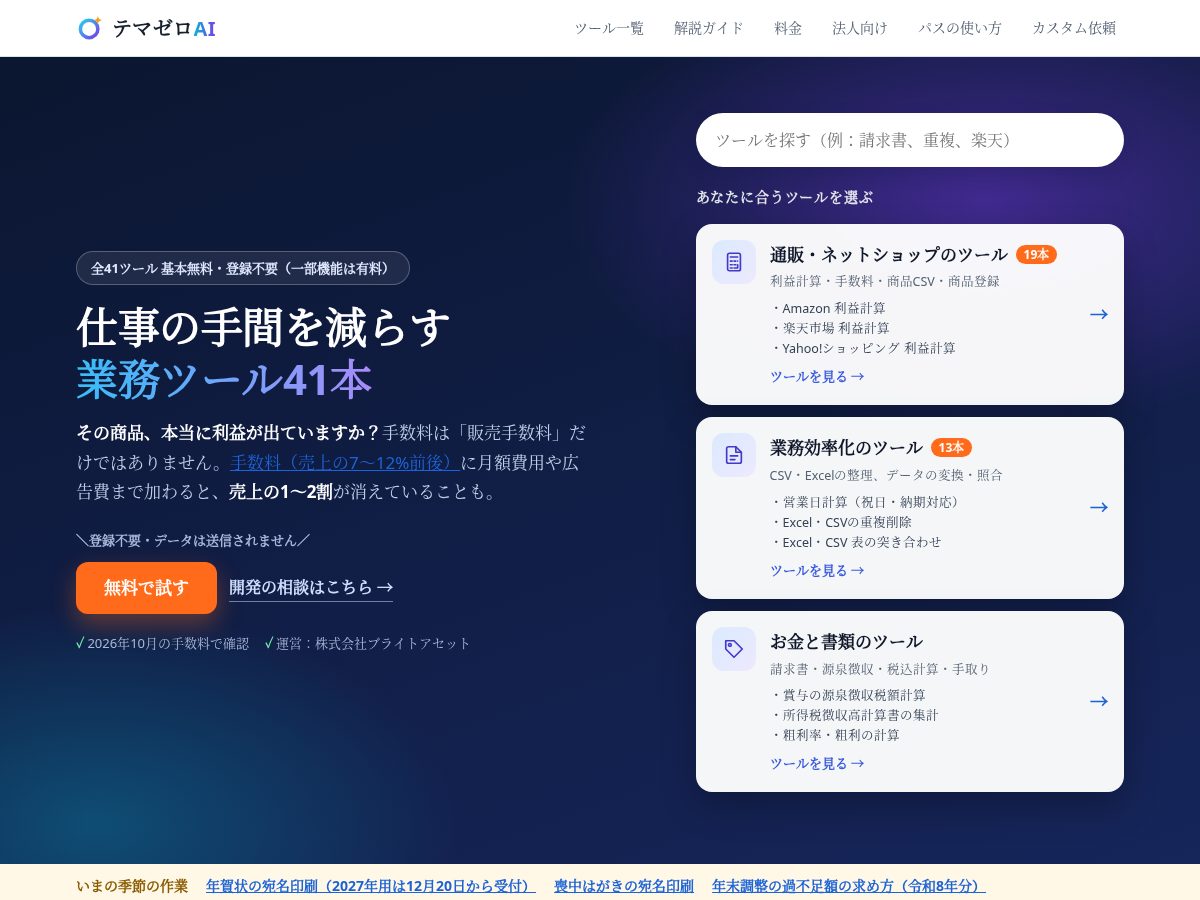Click the arrow on お金と書類のツール card
The image size is (1200, 900).
click(1099, 701)
